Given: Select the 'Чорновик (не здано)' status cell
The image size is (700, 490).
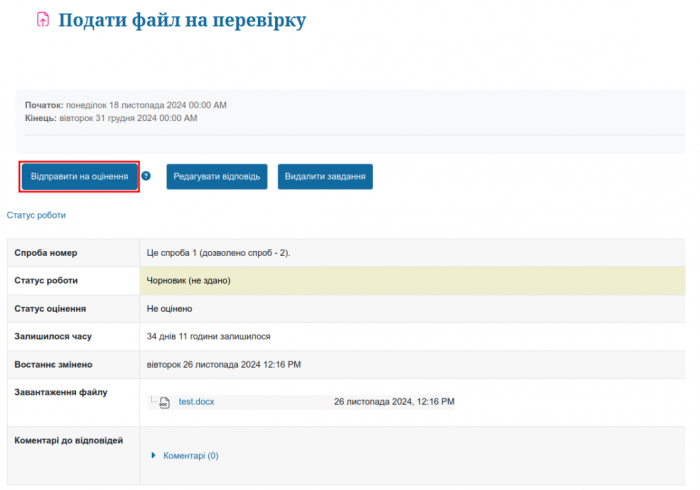Looking at the screenshot, I should tap(188, 280).
